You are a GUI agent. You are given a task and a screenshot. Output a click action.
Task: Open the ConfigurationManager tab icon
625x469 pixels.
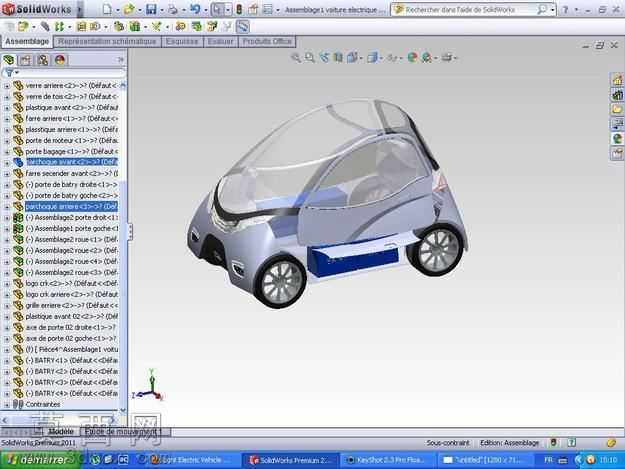43,60
